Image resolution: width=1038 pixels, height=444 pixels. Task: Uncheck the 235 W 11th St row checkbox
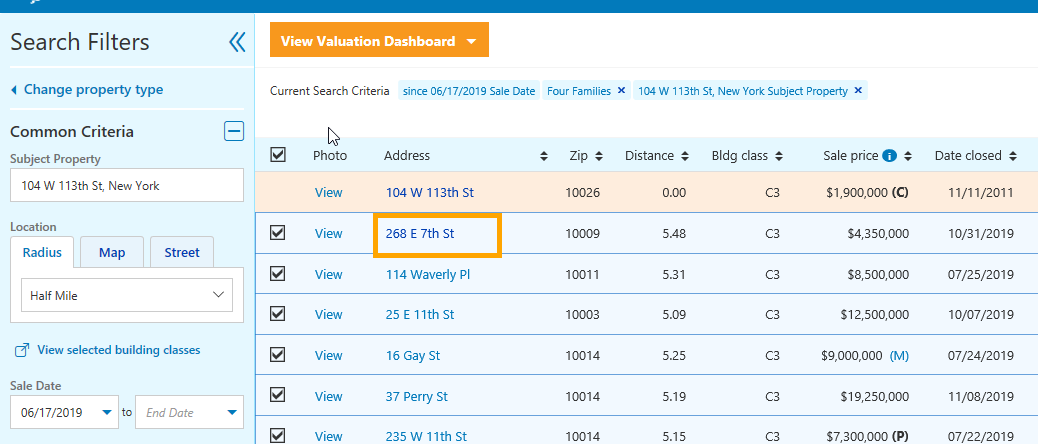point(278,435)
